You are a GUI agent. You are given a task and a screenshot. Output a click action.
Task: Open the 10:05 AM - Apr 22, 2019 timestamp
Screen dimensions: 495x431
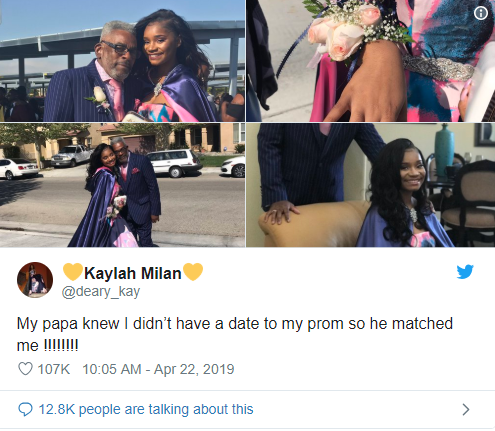(158, 369)
